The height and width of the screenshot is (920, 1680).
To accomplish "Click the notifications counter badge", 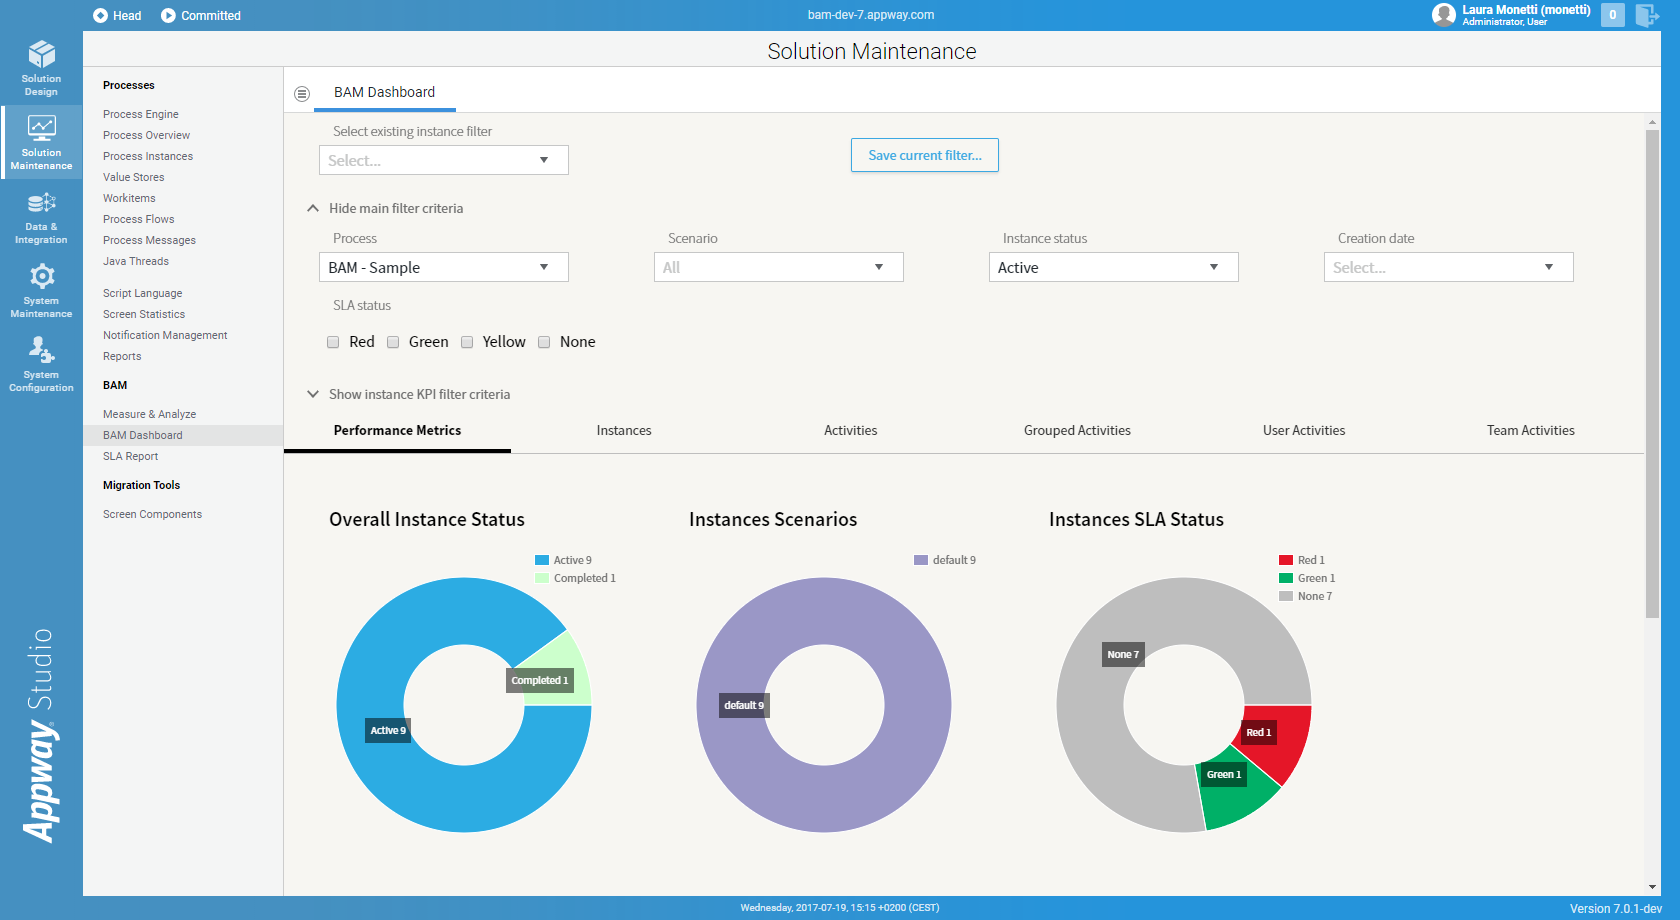I will pos(1612,15).
